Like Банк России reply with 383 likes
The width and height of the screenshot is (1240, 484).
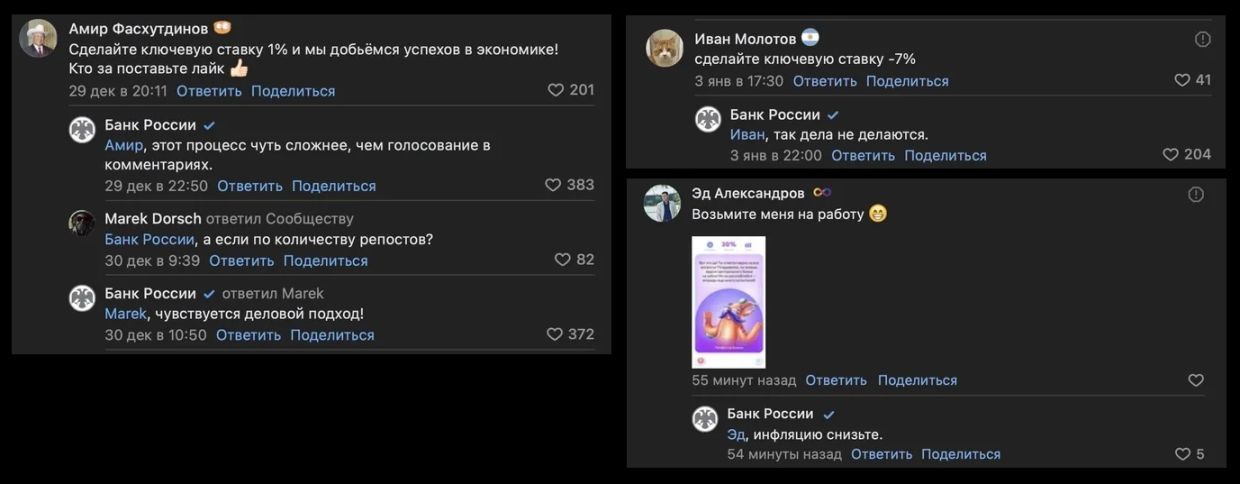(x=553, y=185)
